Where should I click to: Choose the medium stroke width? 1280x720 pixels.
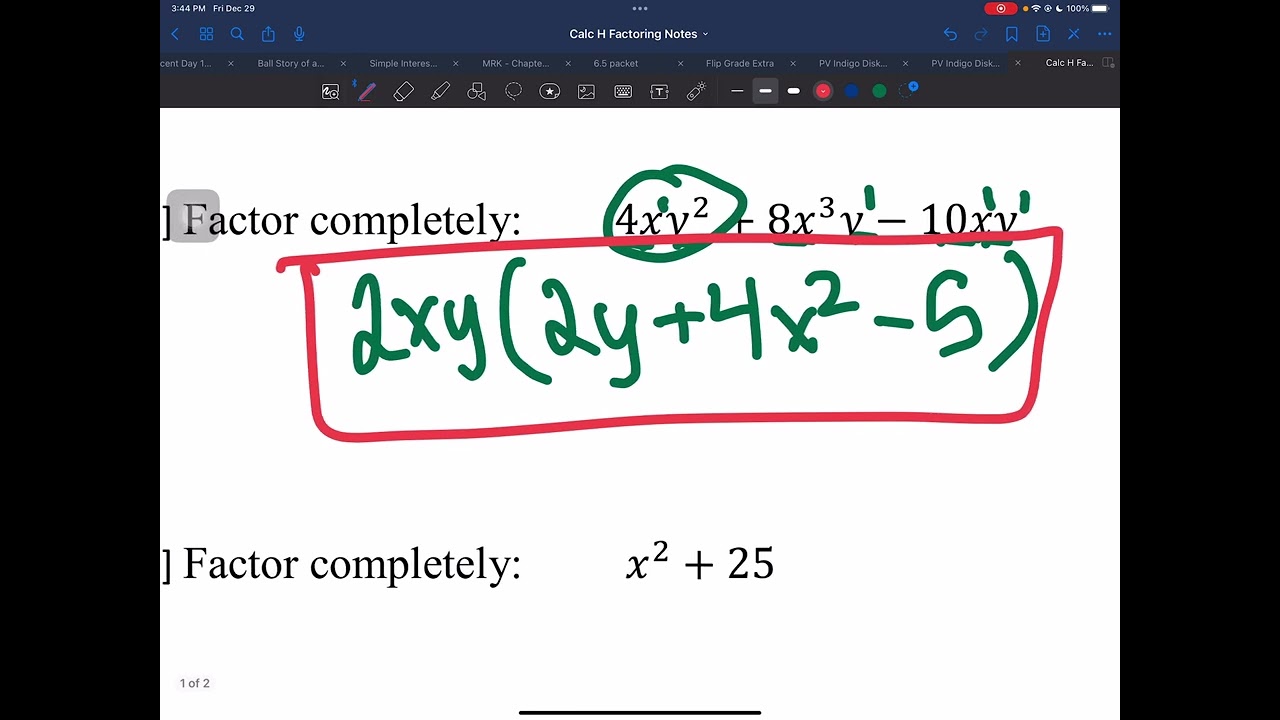click(765, 91)
